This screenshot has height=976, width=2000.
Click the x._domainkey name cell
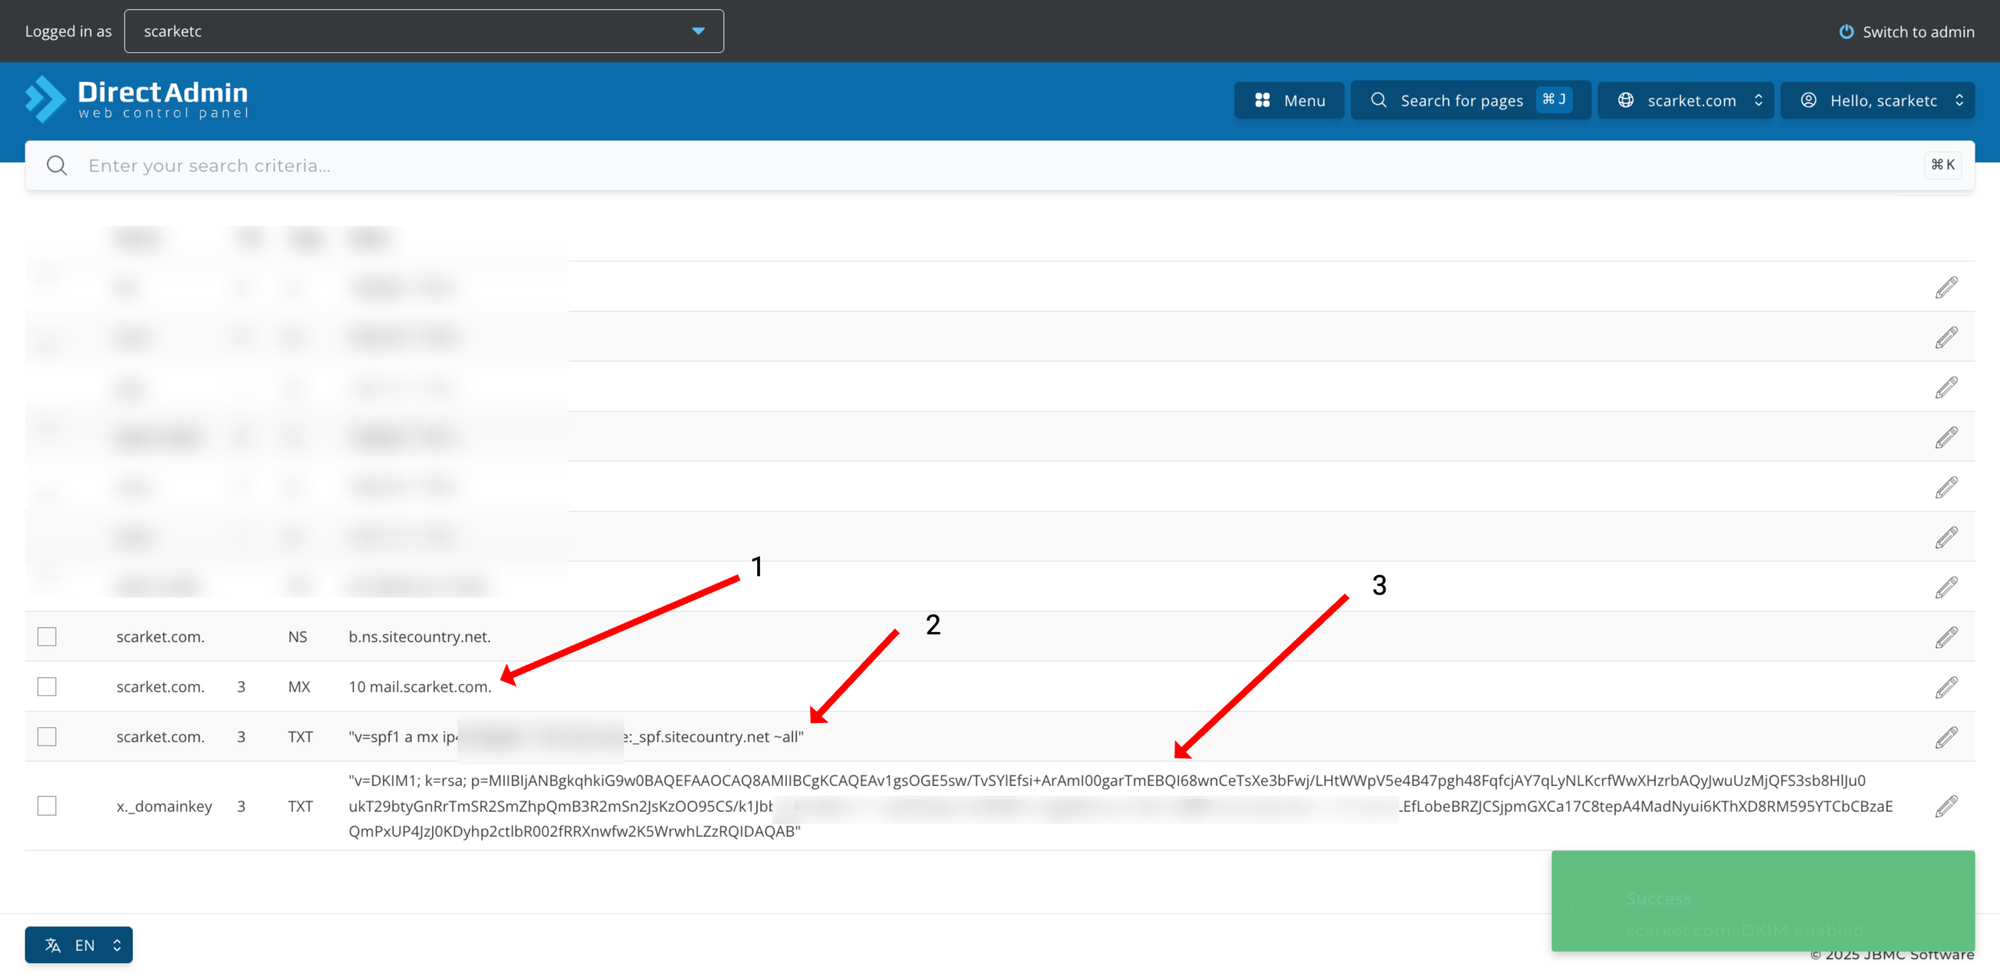(164, 806)
